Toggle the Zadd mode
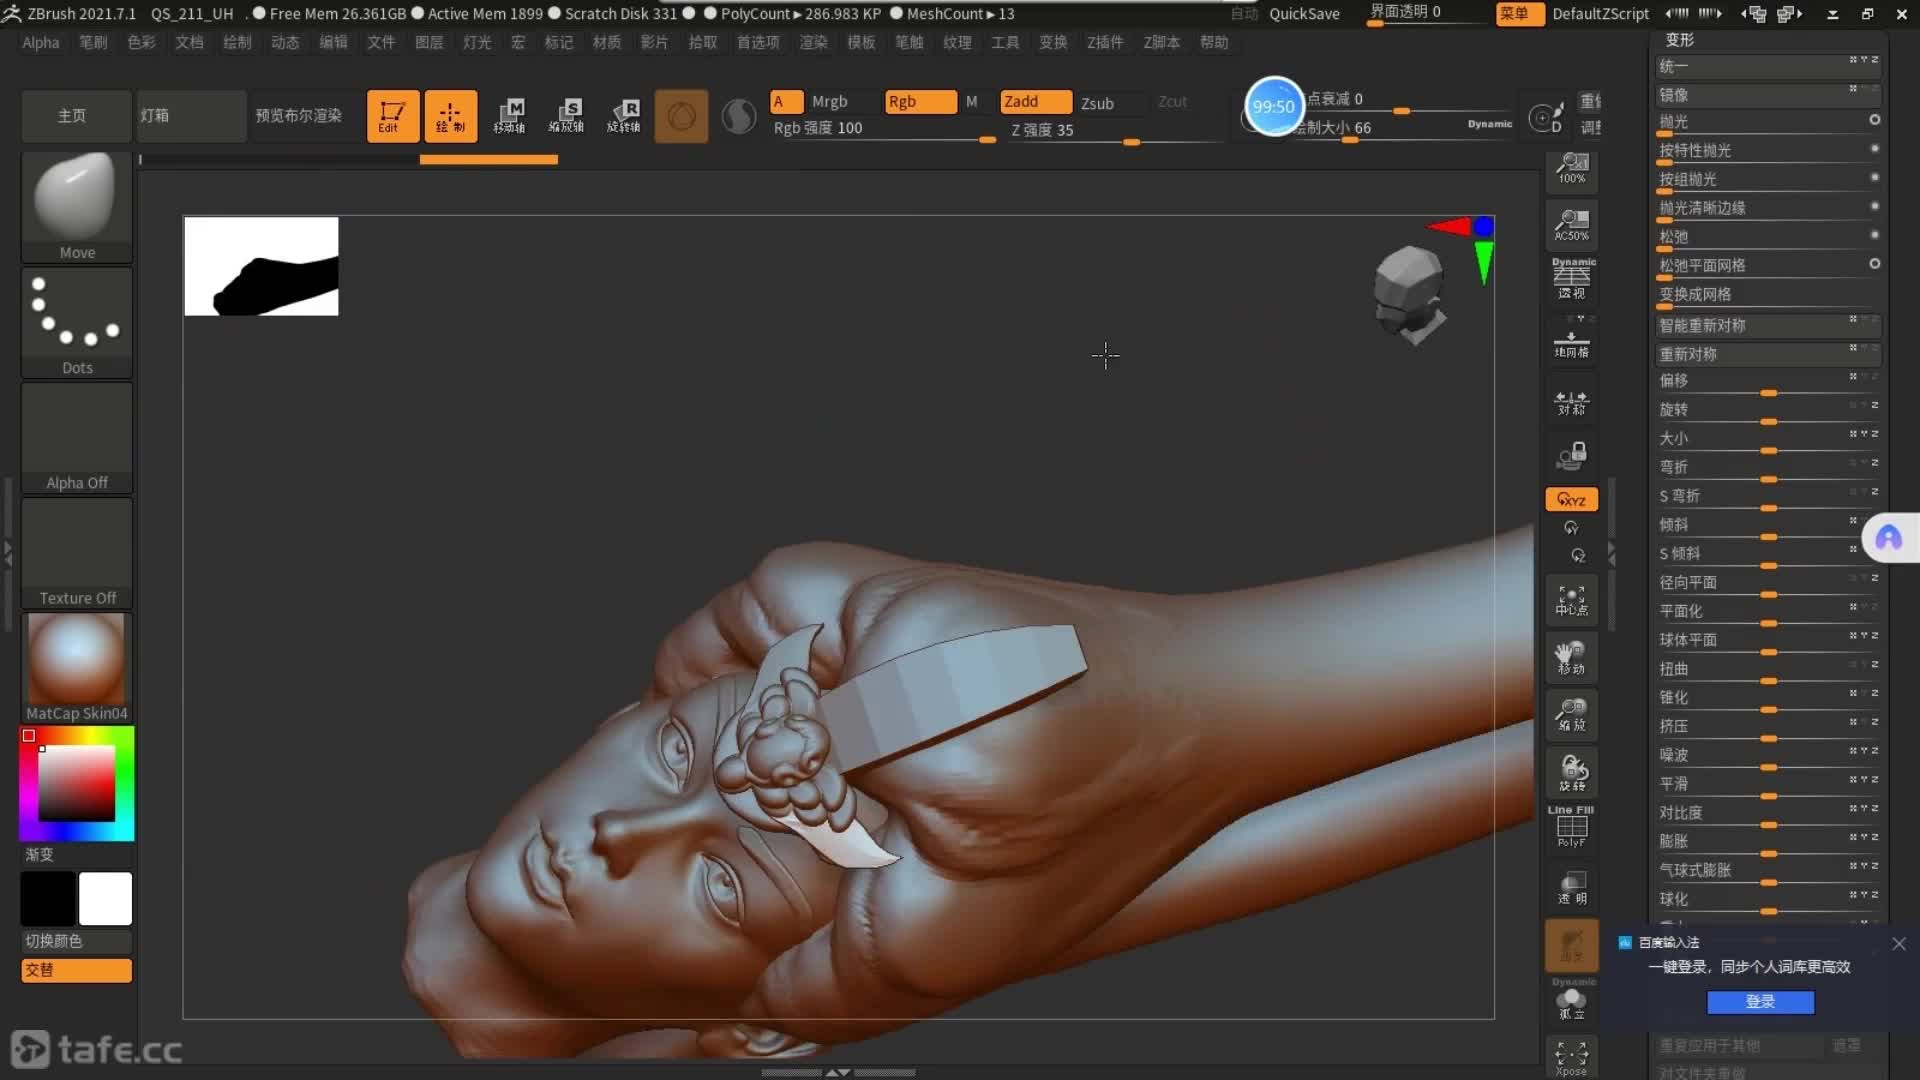 tap(1035, 102)
